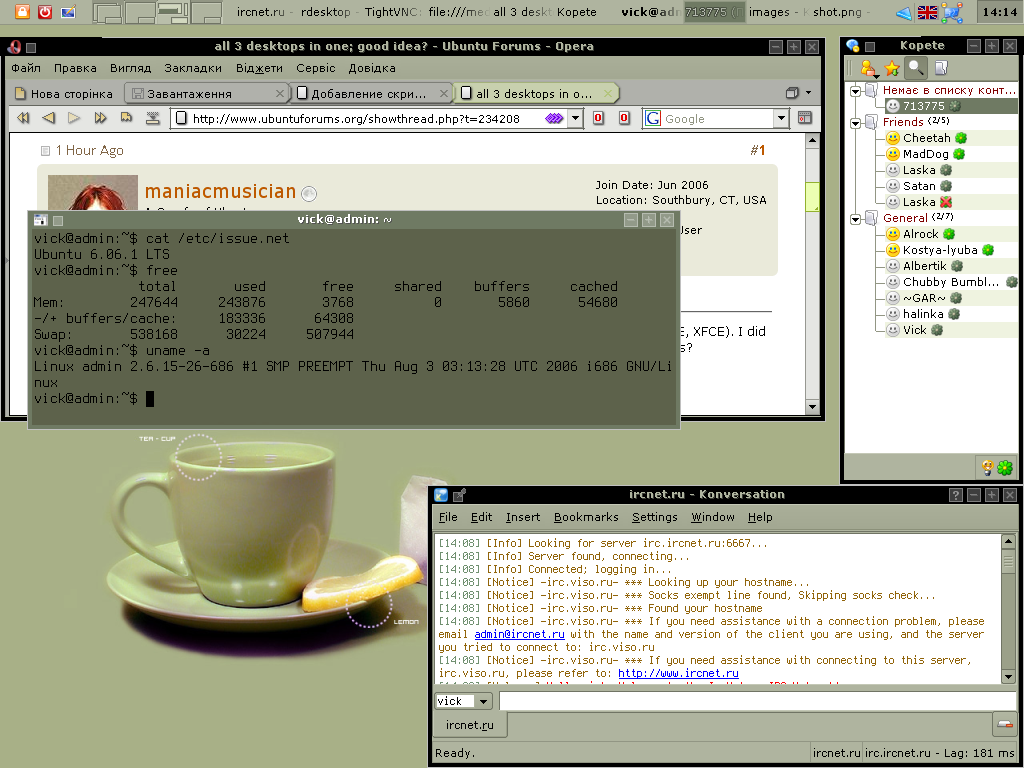This screenshot has height=768, width=1024.
Task: Click the Opera logo icon in window title bar
Action: point(14,46)
